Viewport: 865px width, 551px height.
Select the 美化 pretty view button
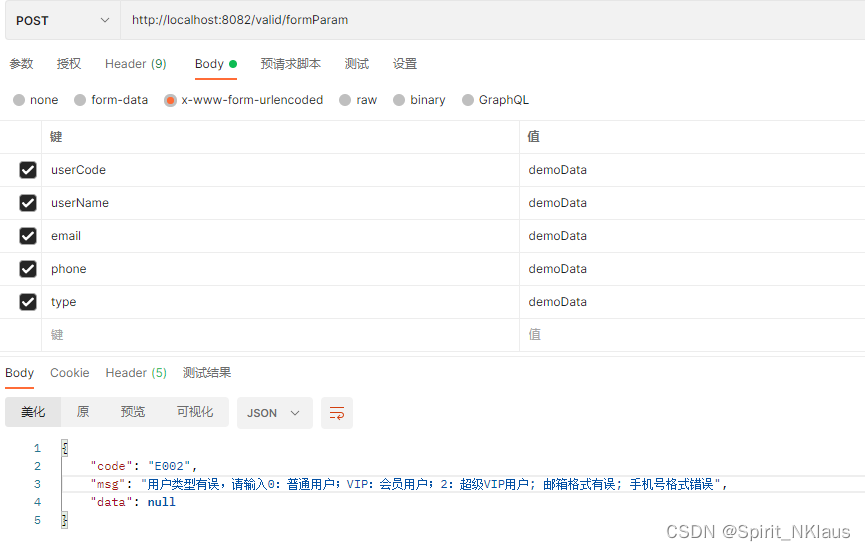click(33, 412)
